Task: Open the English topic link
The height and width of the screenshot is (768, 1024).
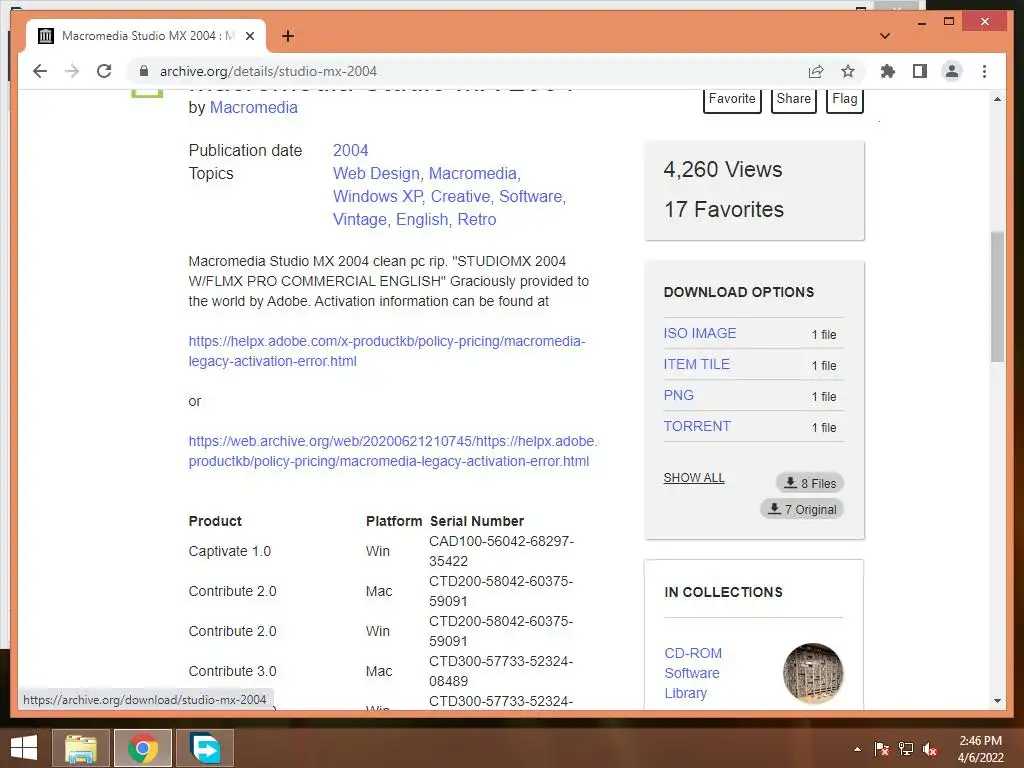Action: [x=422, y=219]
